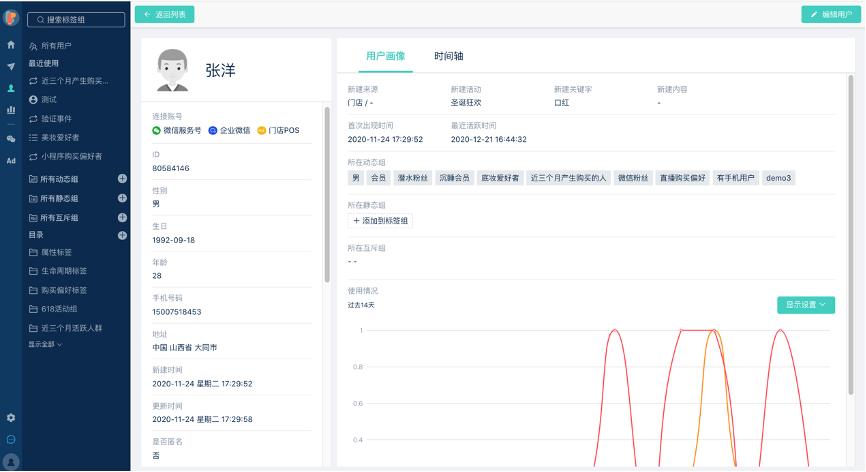The image size is (866, 472).
Task: Open the home icon in left rail
Action: [11, 45]
